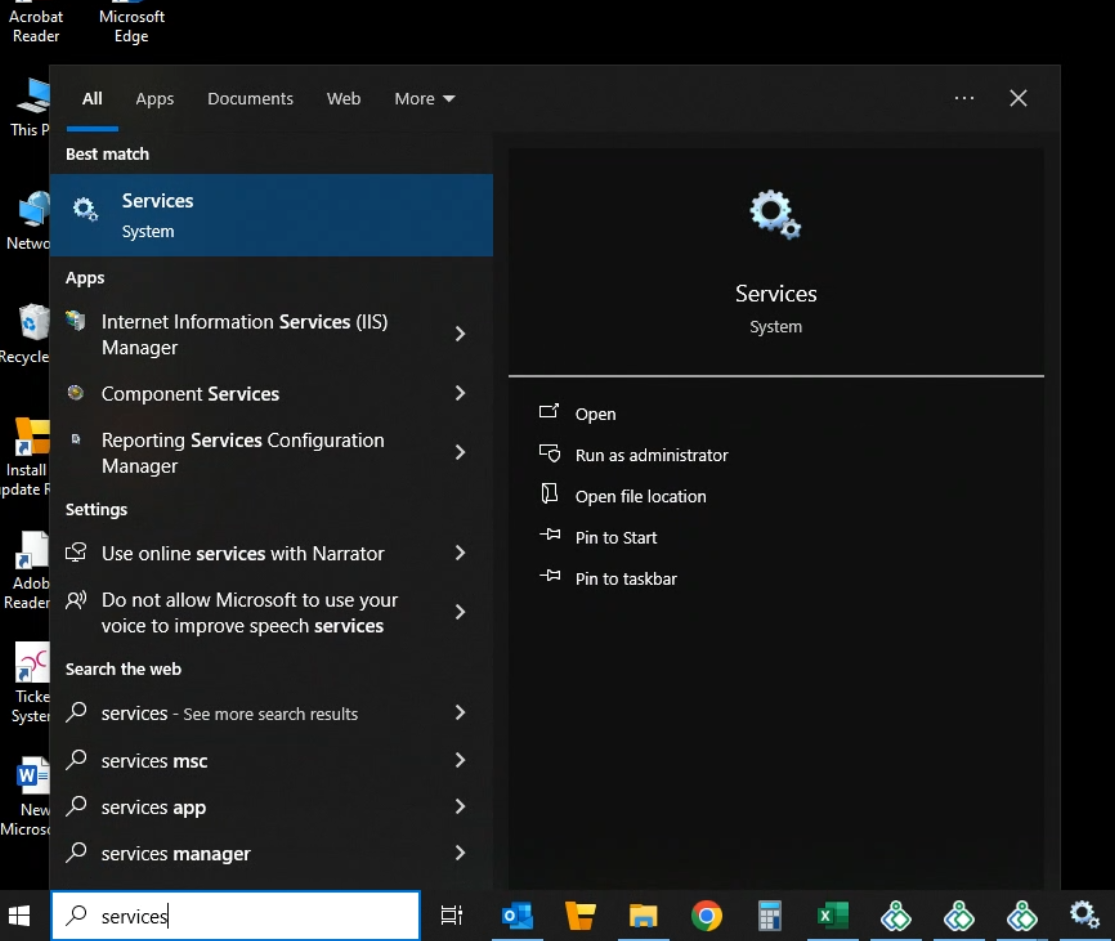Click the Pin to Start pin icon
Image resolution: width=1115 pixels, height=941 pixels.
(550, 535)
